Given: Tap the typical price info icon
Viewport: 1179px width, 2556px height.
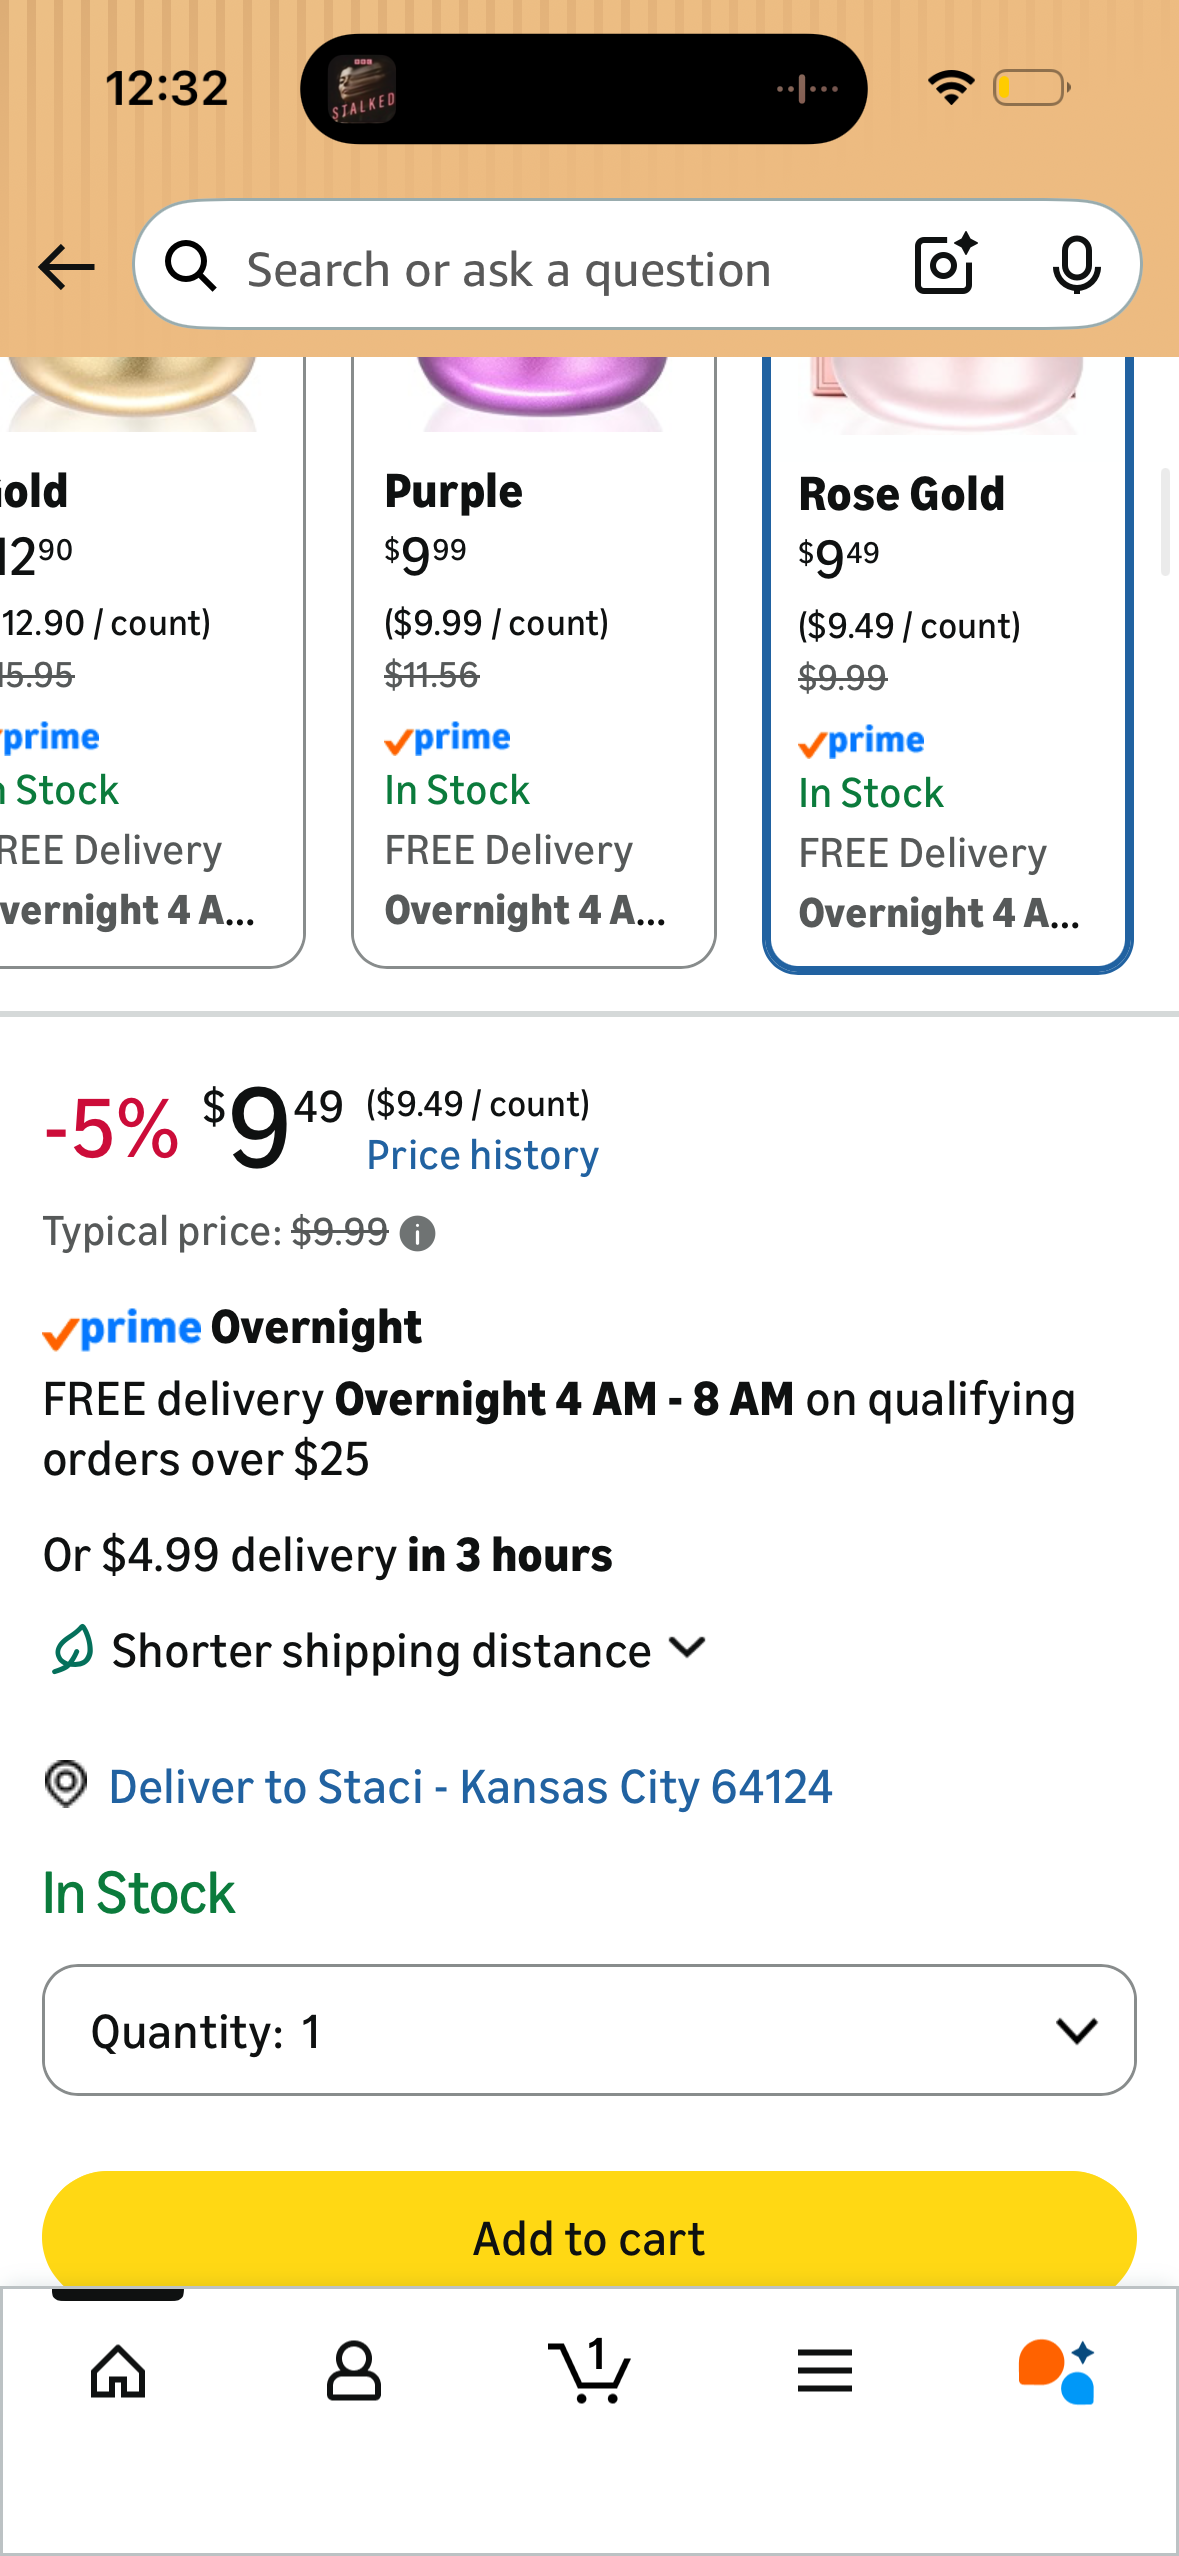Looking at the screenshot, I should pyautogui.click(x=417, y=1234).
